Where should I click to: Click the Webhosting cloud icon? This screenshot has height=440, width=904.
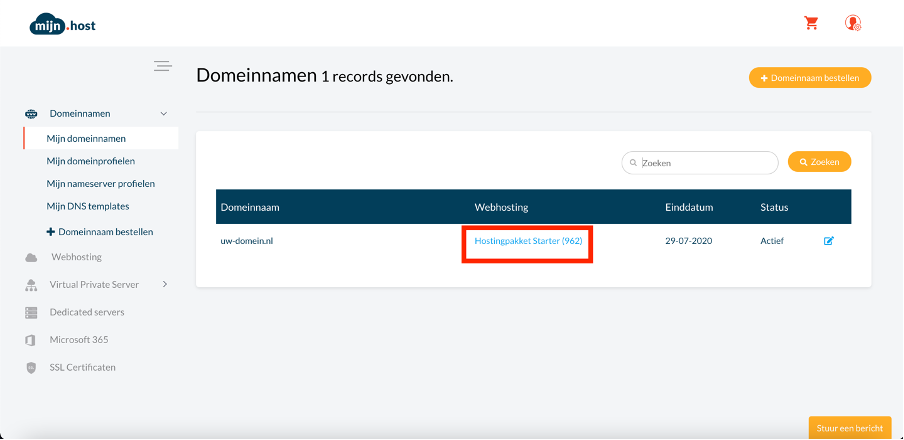coord(31,257)
